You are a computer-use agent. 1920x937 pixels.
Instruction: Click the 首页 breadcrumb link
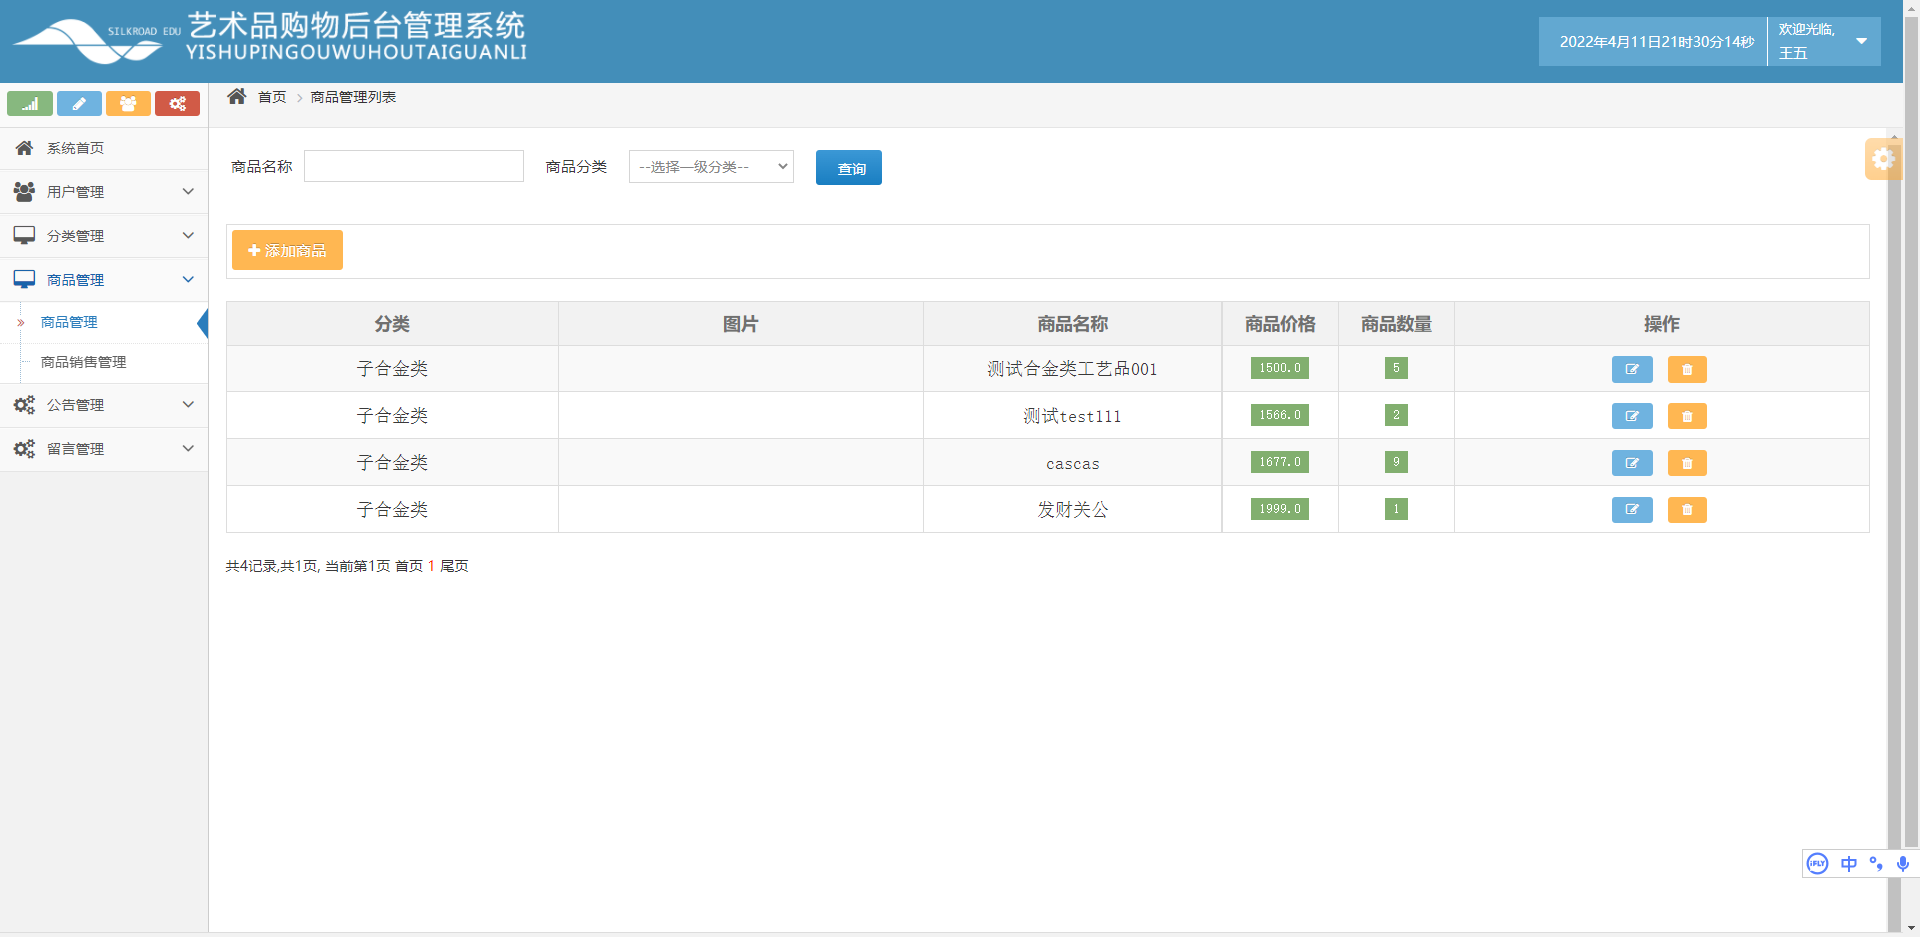pos(272,97)
